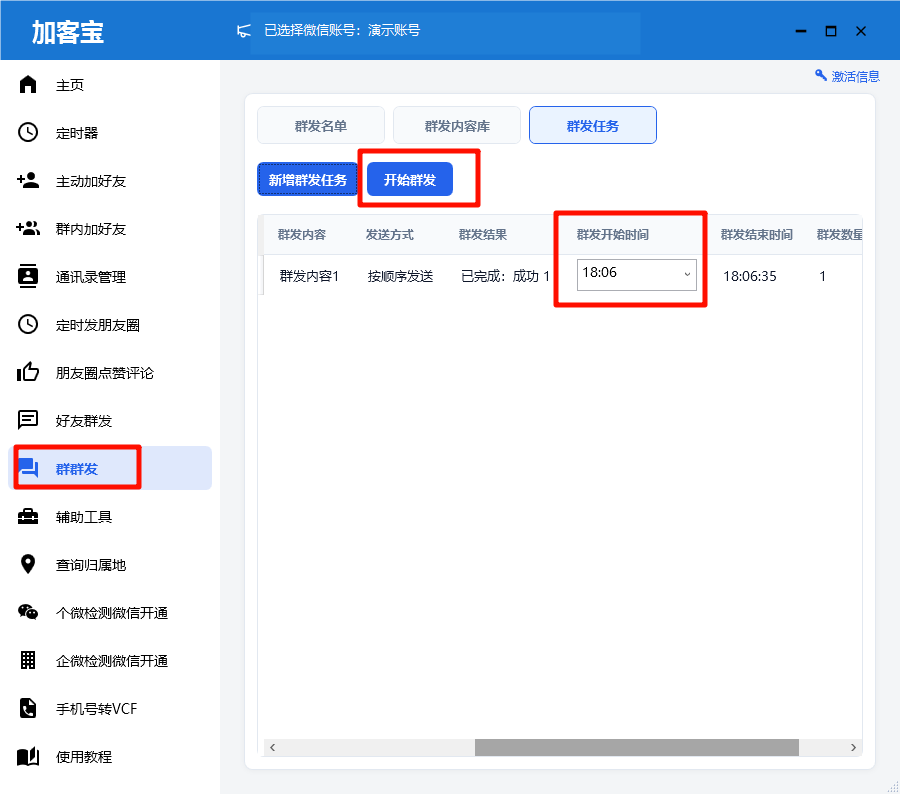Open 企微检测微信开通 in the sidebar
This screenshot has width=900, height=794.
pyautogui.click(x=112, y=661)
